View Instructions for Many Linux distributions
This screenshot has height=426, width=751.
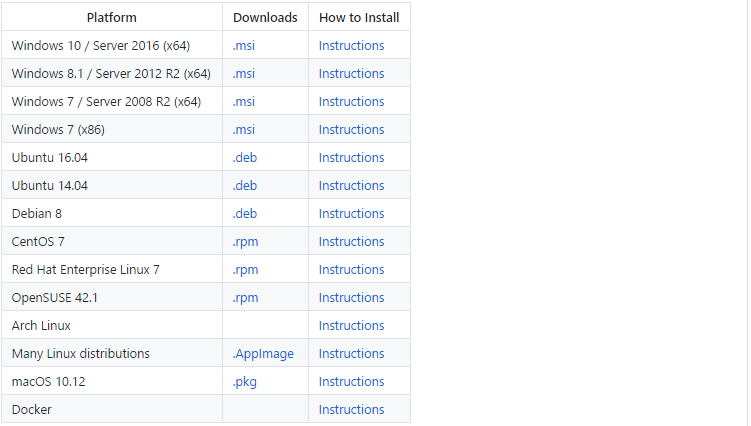(352, 354)
